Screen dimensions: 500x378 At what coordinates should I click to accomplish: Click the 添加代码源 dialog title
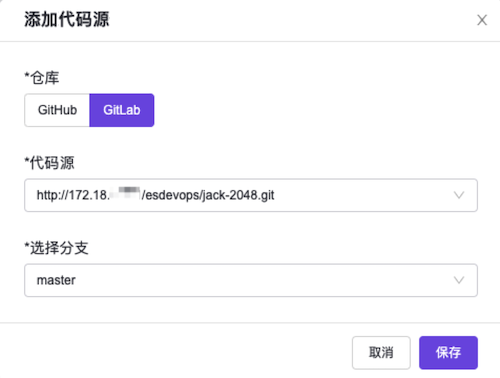(67, 19)
